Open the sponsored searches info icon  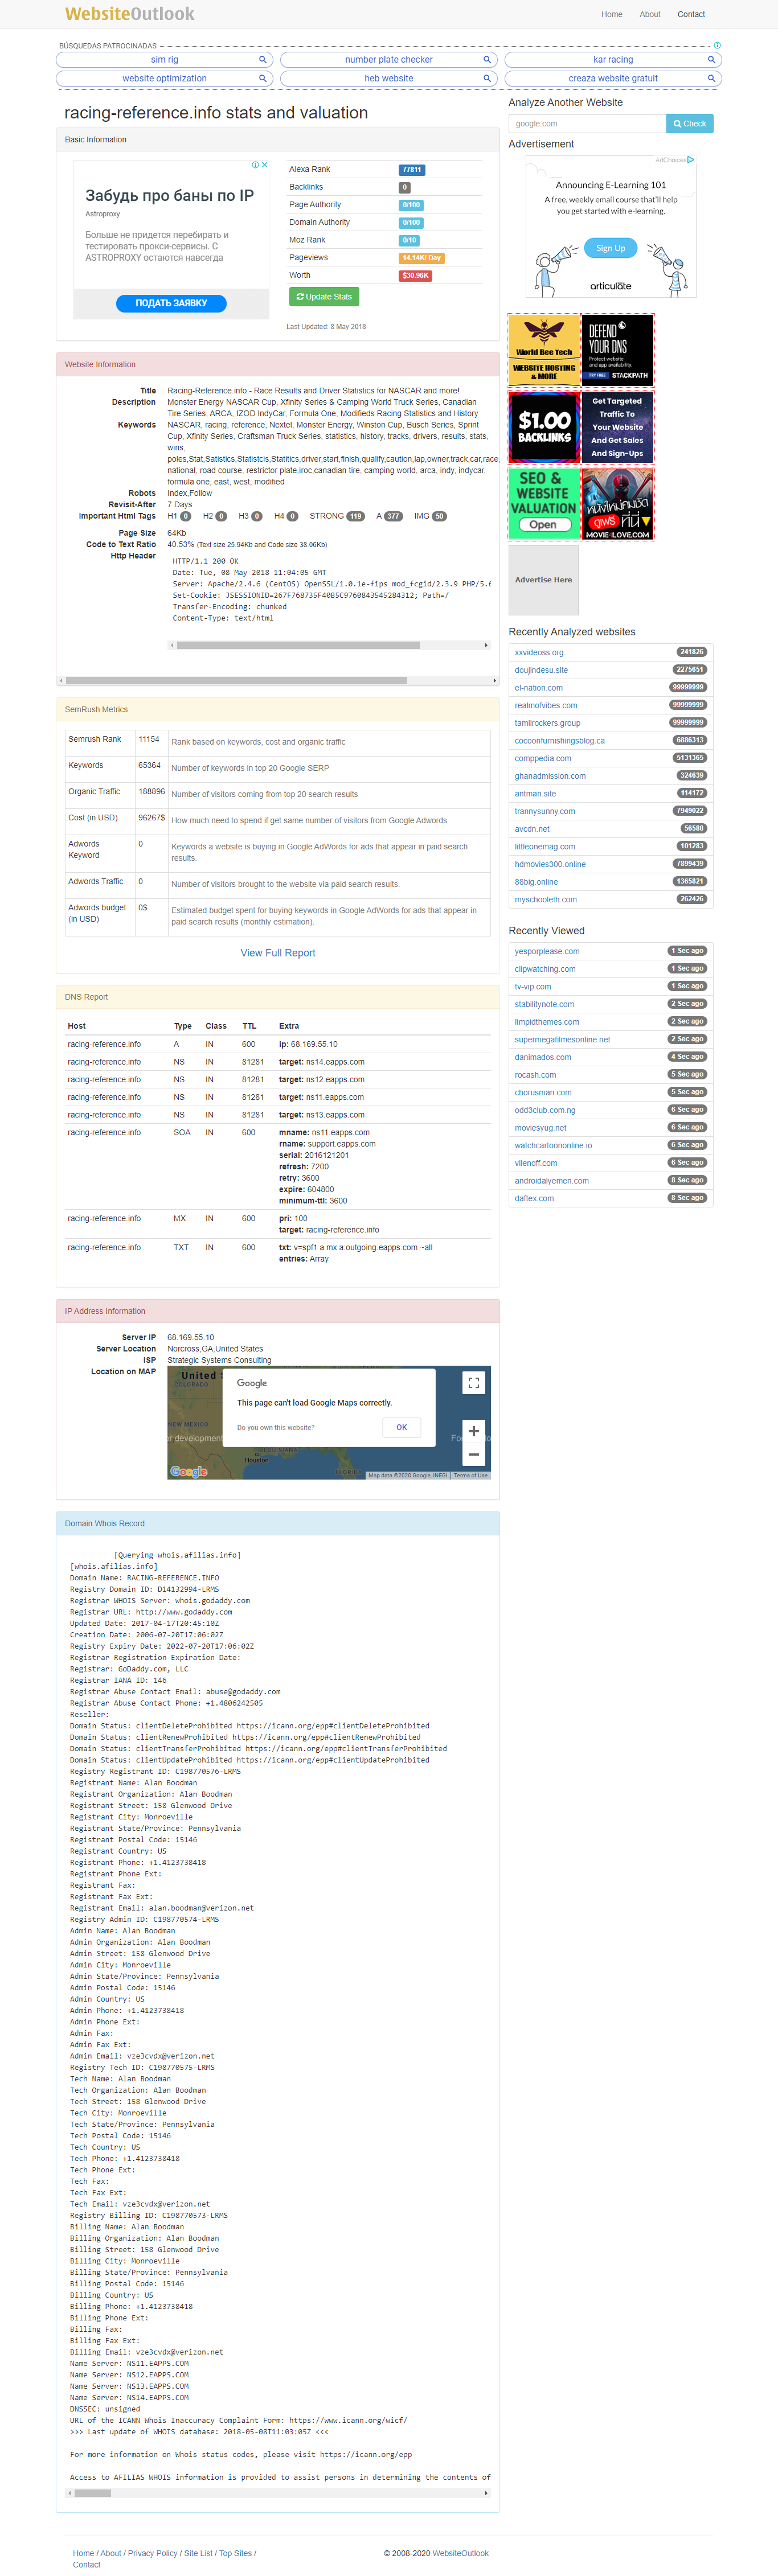point(717,45)
